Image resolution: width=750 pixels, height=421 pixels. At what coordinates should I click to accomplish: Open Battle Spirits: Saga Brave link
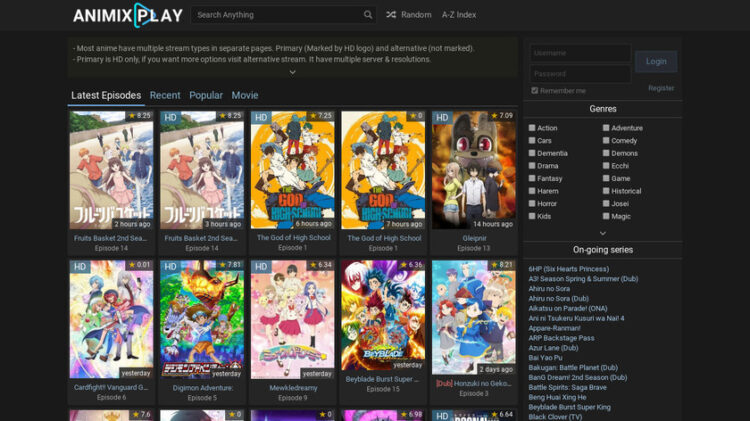(x=567, y=388)
